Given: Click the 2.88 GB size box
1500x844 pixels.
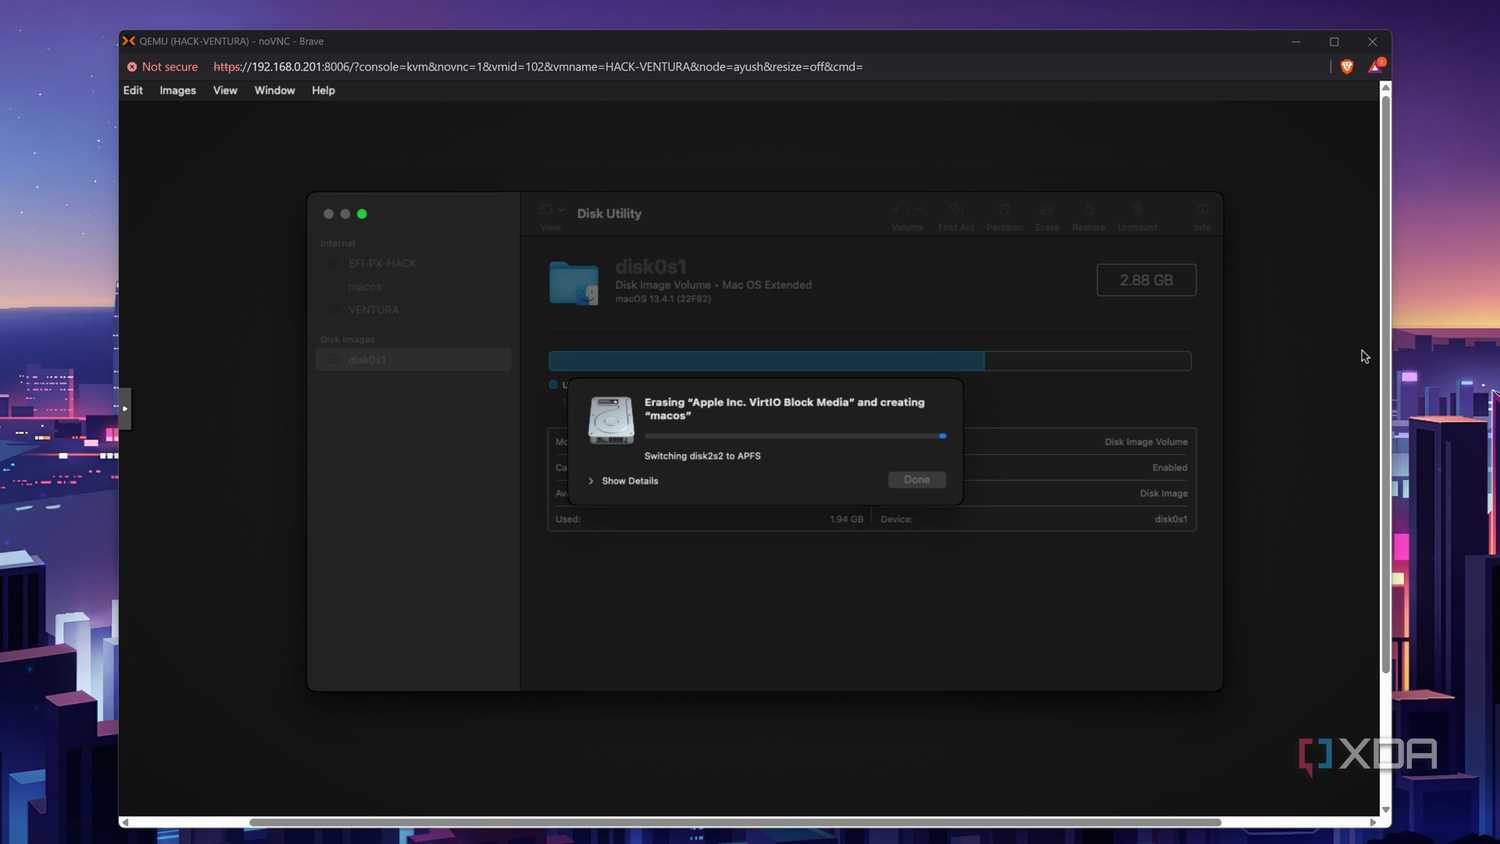Looking at the screenshot, I should 1147,280.
